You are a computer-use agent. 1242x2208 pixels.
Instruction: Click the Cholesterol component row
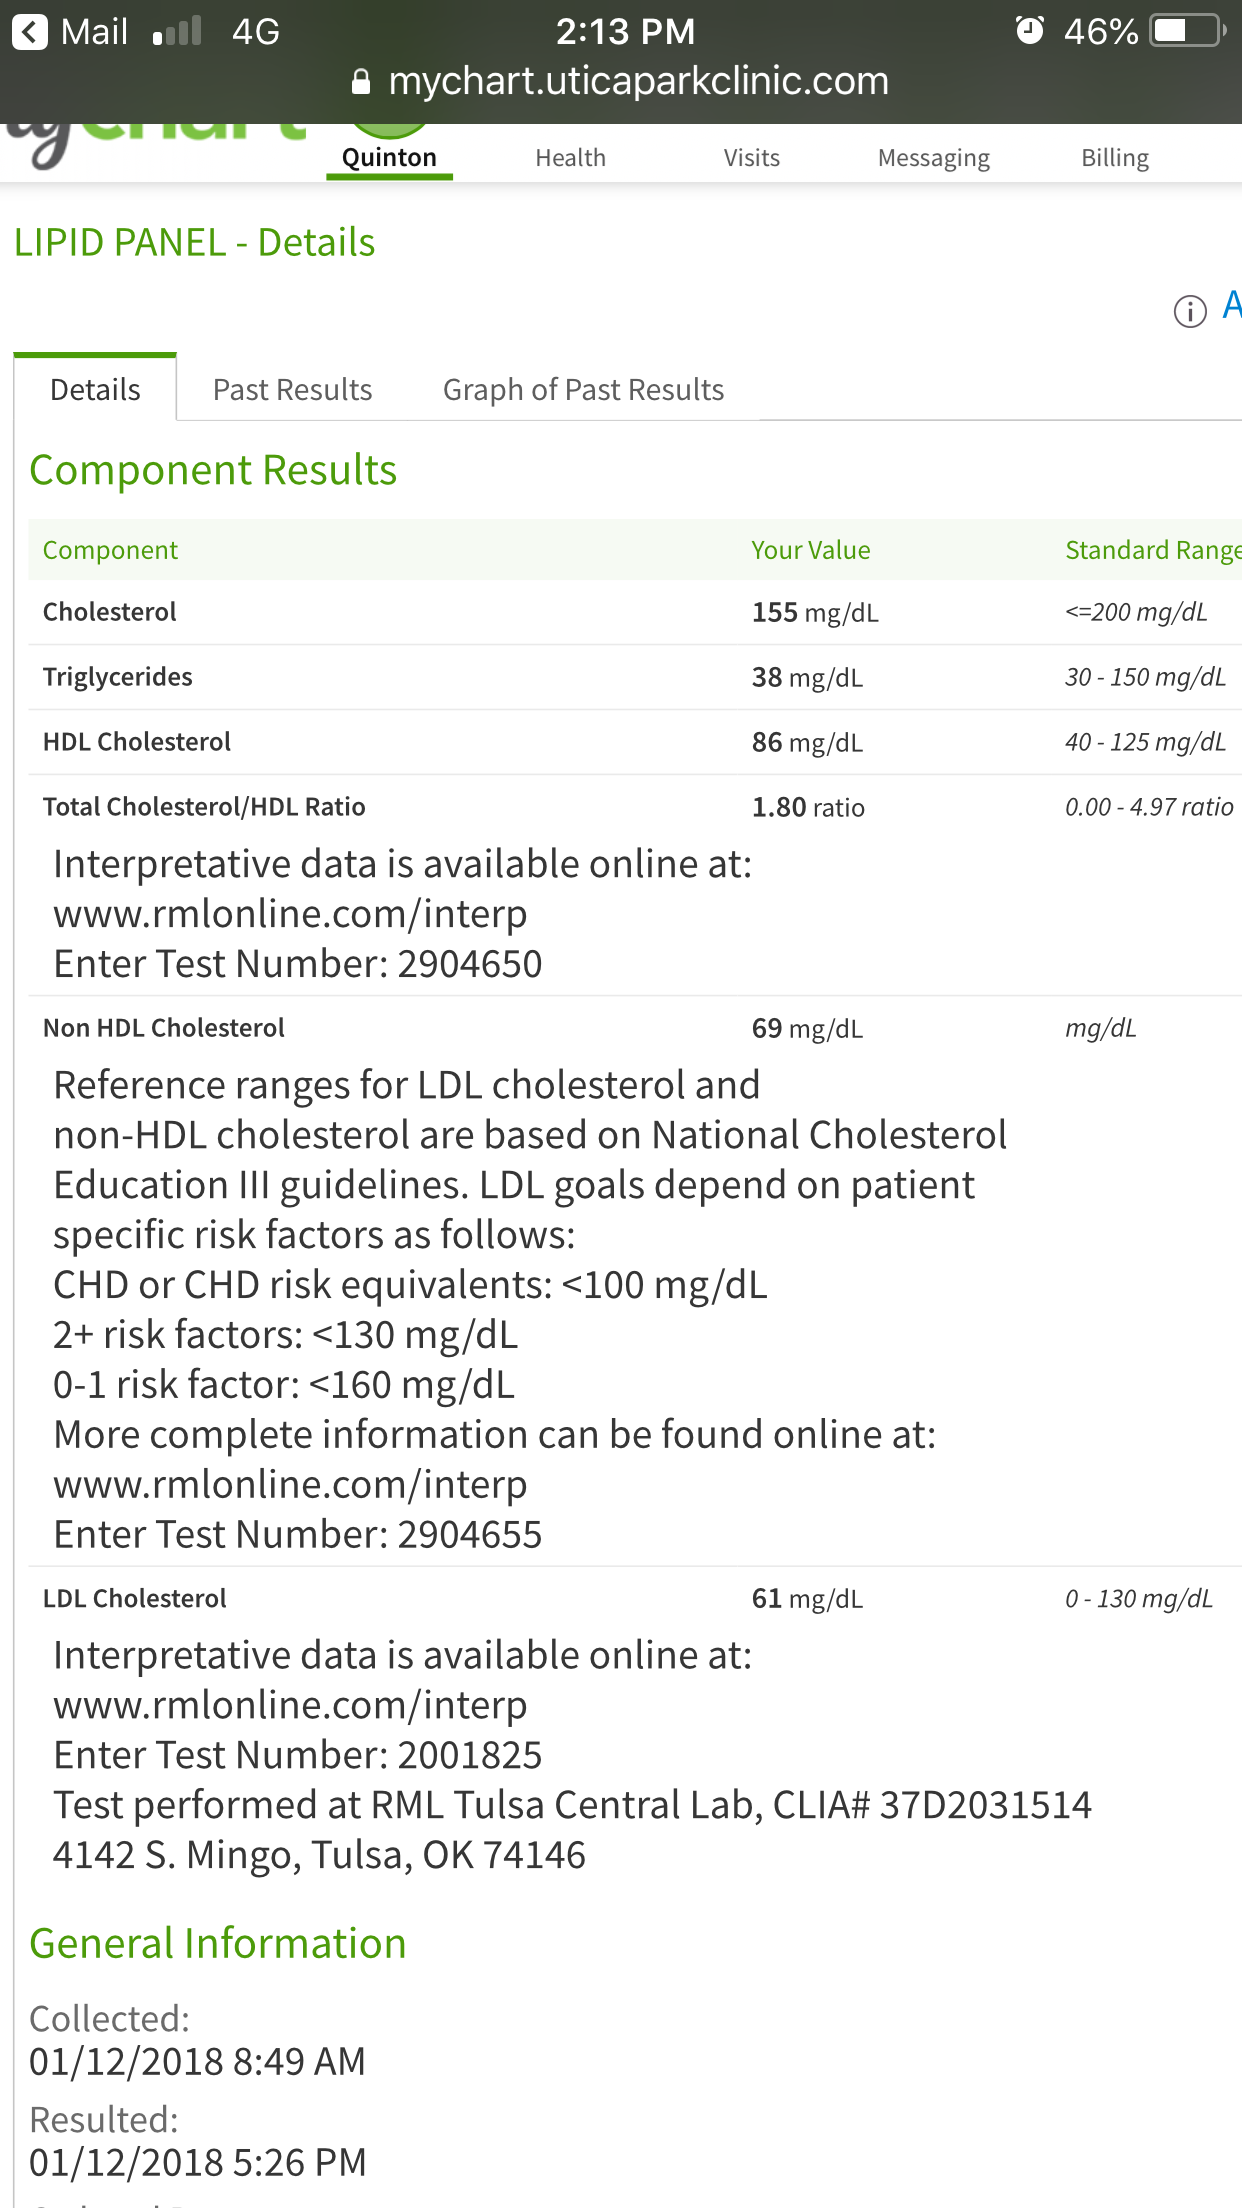(x=110, y=612)
